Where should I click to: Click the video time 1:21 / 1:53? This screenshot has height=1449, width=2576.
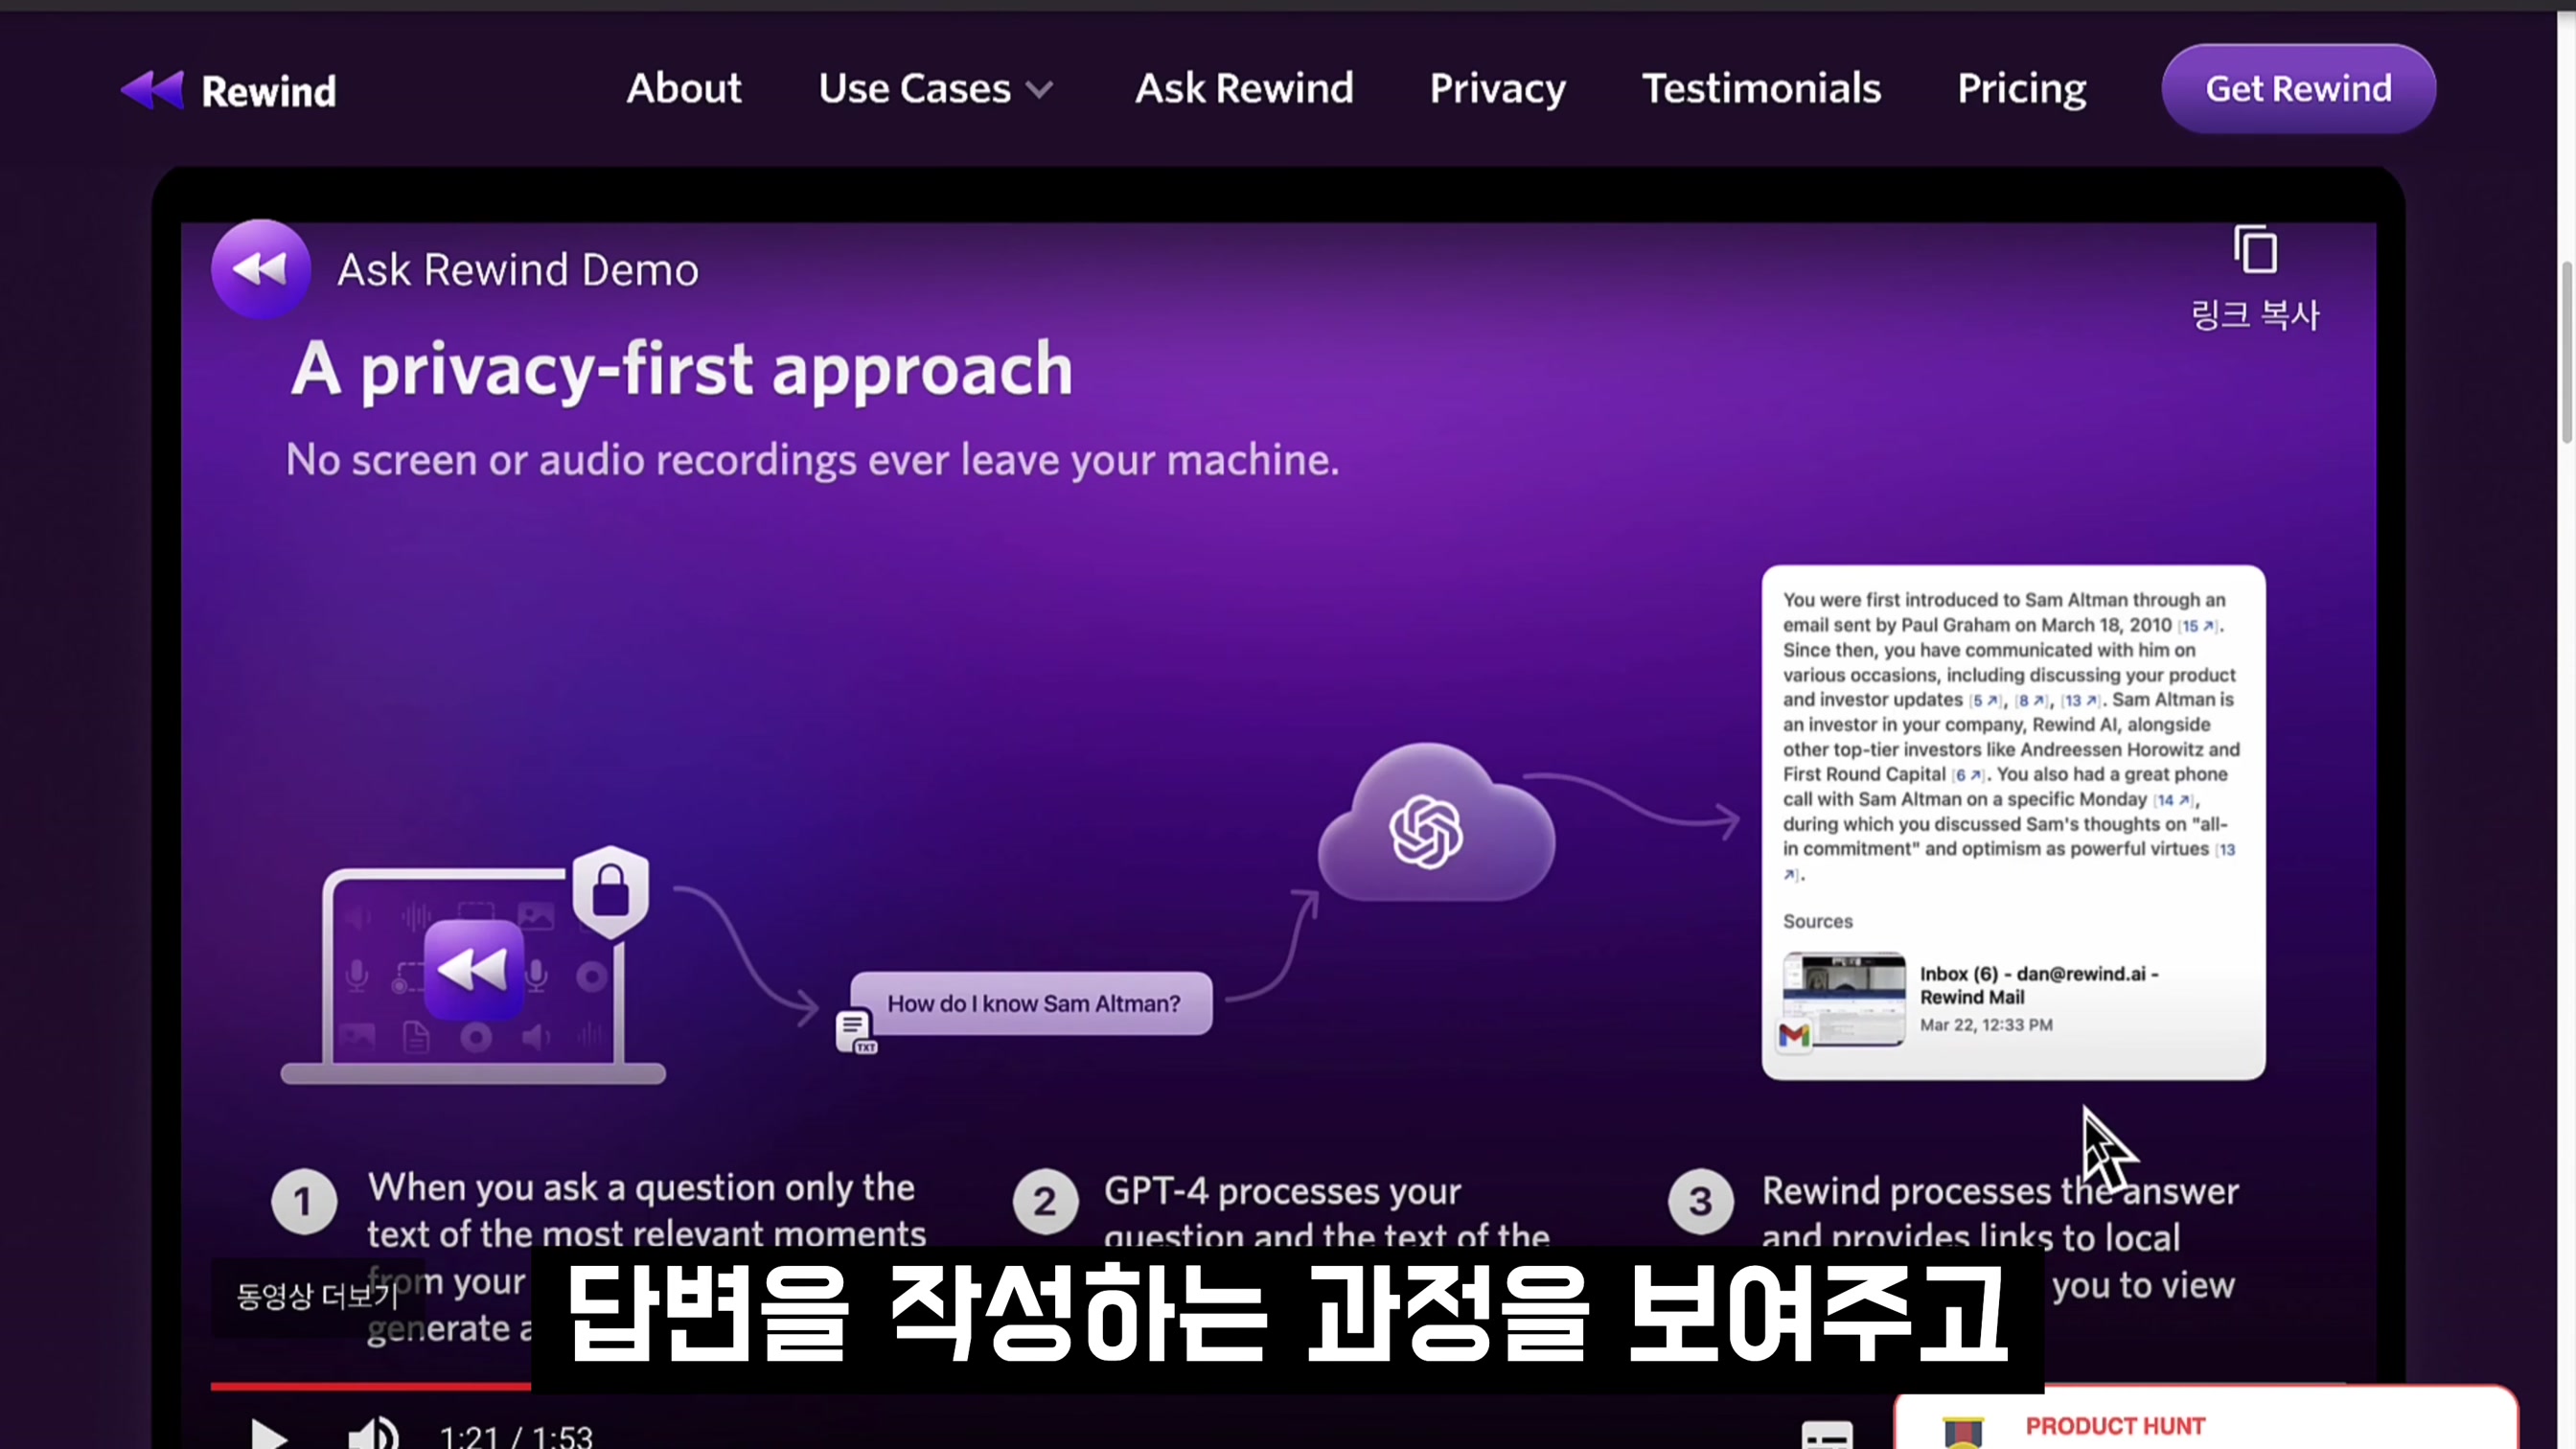(516, 1437)
